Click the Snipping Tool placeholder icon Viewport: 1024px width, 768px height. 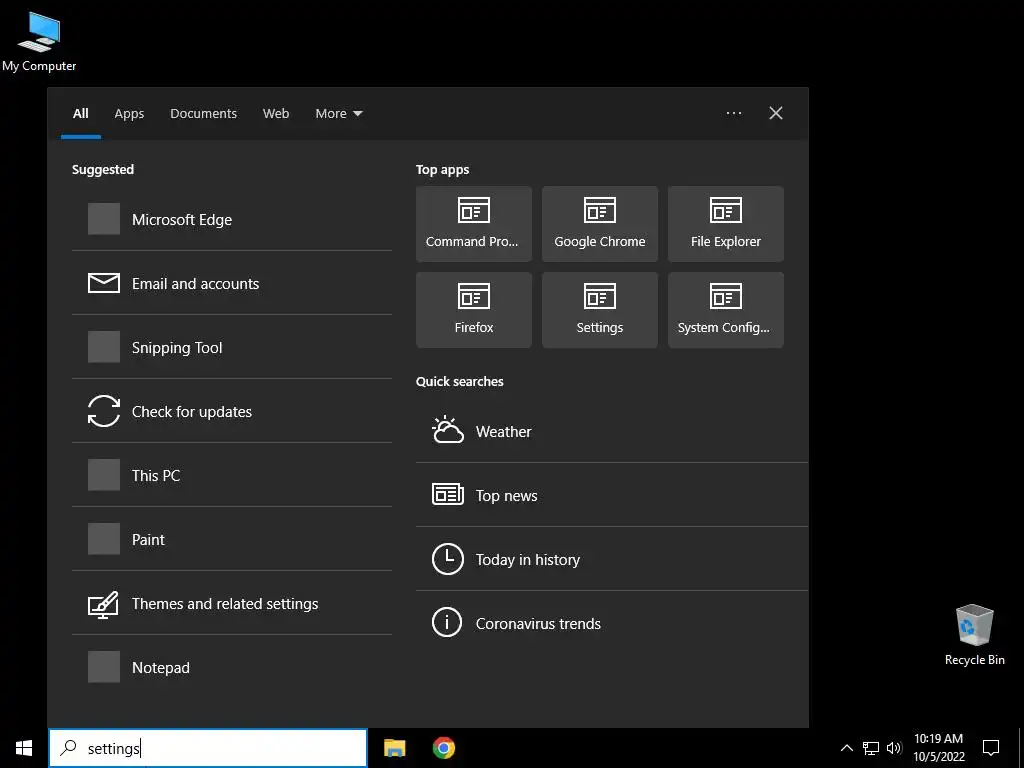click(104, 347)
